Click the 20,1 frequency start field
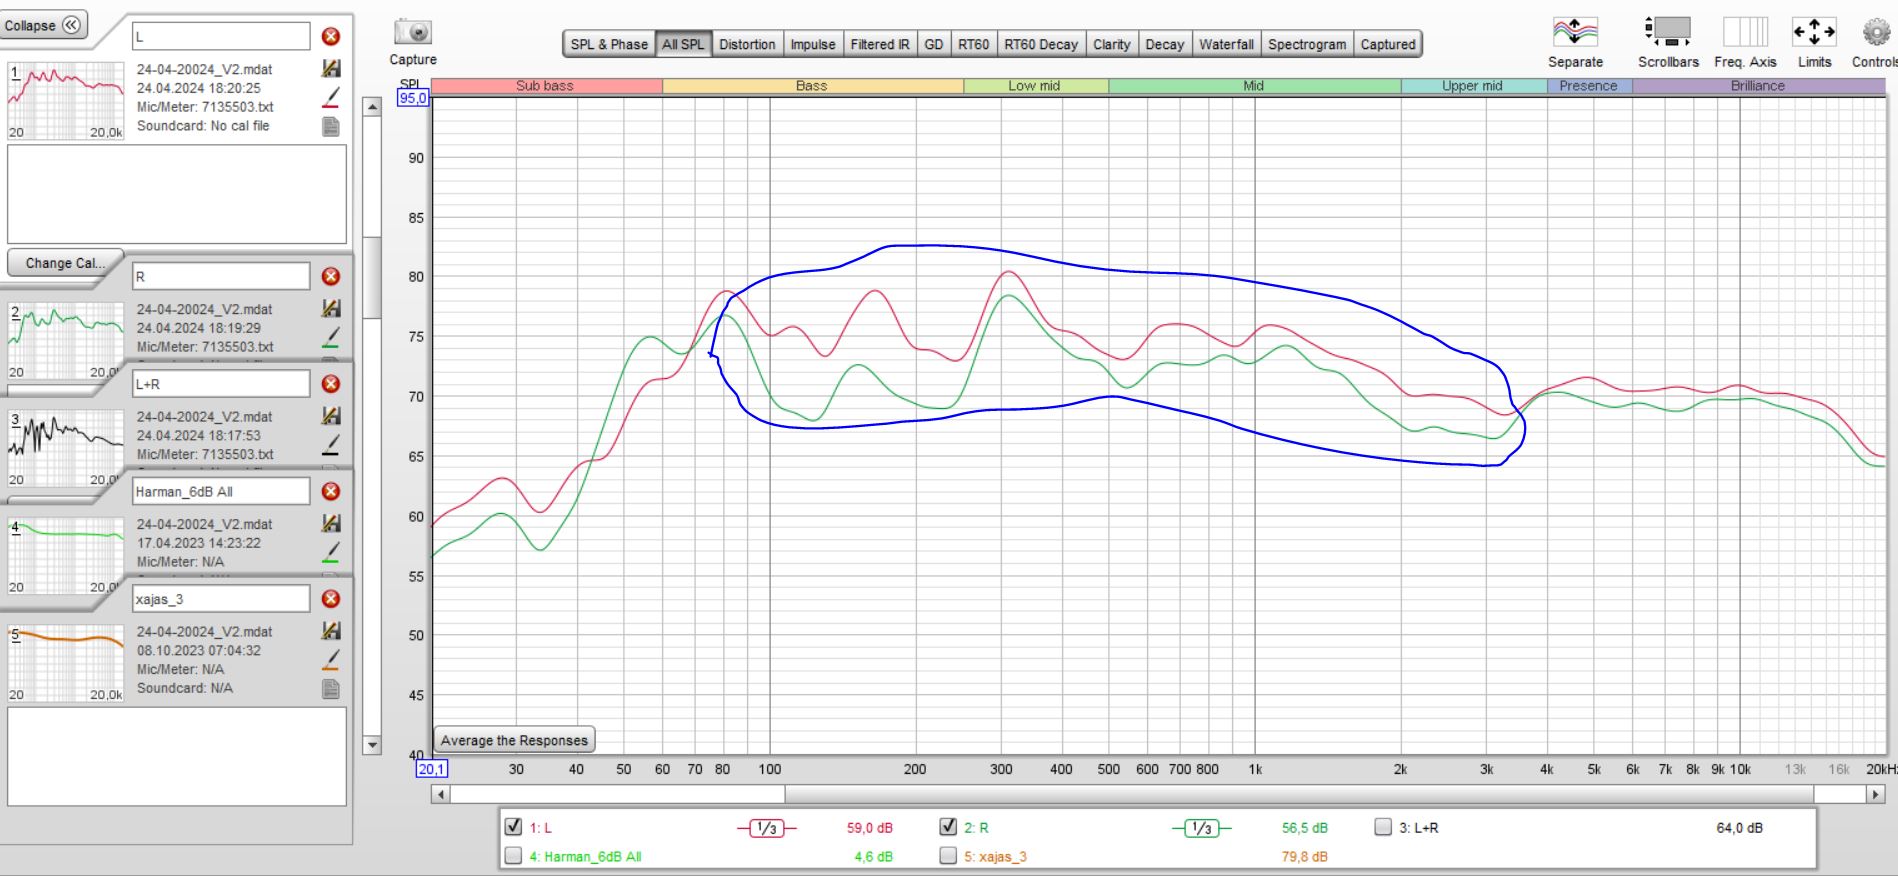Image resolution: width=1898 pixels, height=876 pixels. pos(431,769)
